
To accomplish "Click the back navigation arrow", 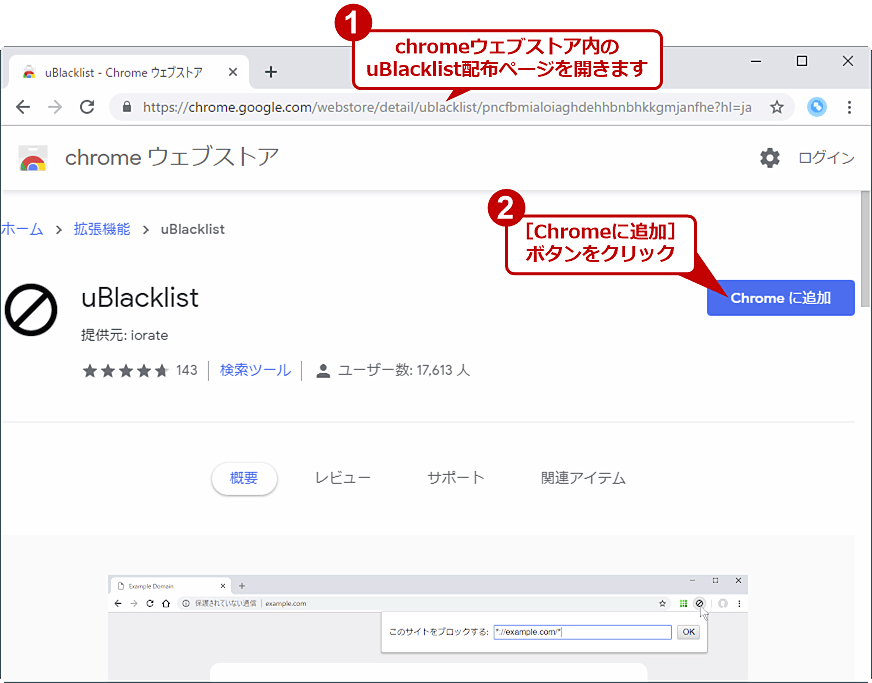I will coord(23,107).
